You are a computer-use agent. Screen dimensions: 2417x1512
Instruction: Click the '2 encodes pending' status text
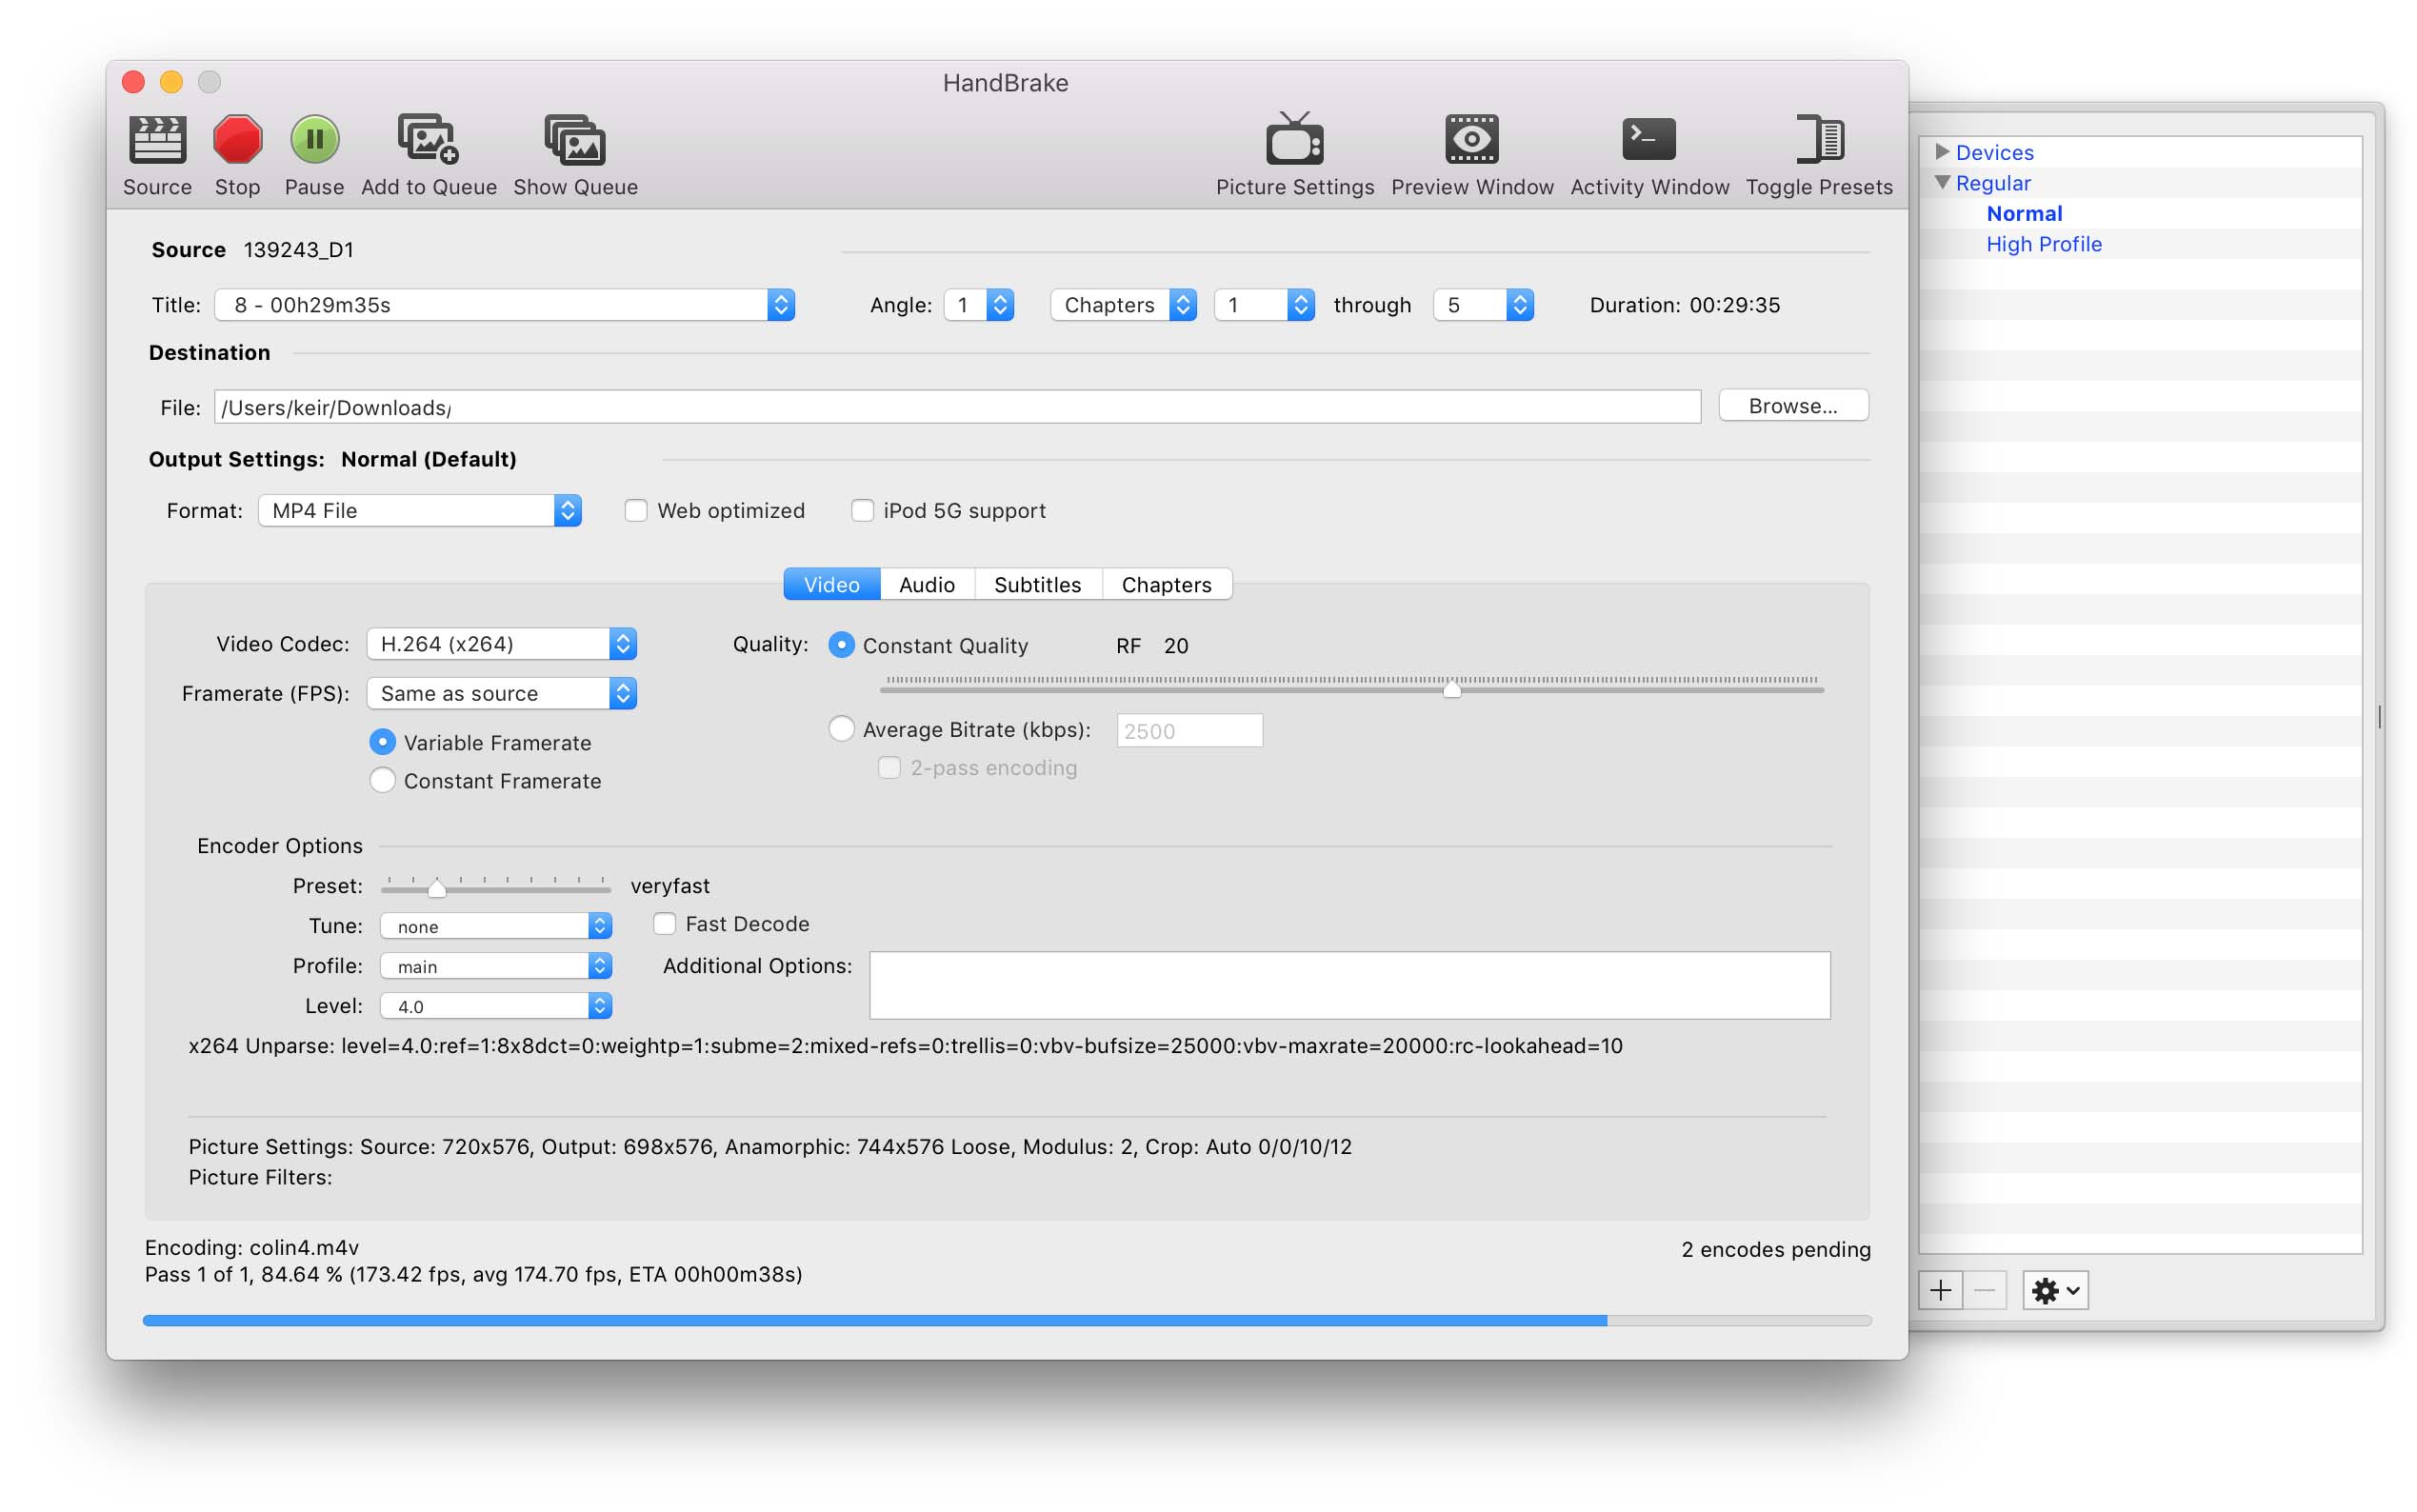tap(1776, 1250)
